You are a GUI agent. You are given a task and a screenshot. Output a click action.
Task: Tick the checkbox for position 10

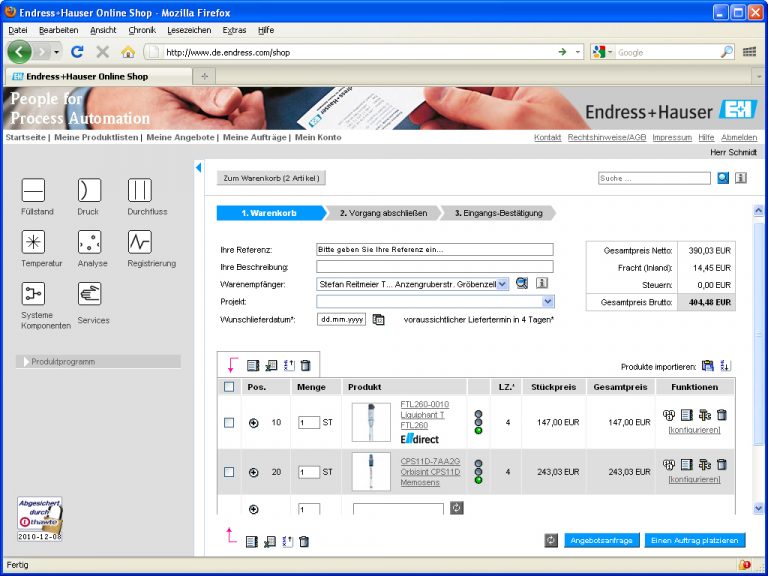(x=229, y=422)
